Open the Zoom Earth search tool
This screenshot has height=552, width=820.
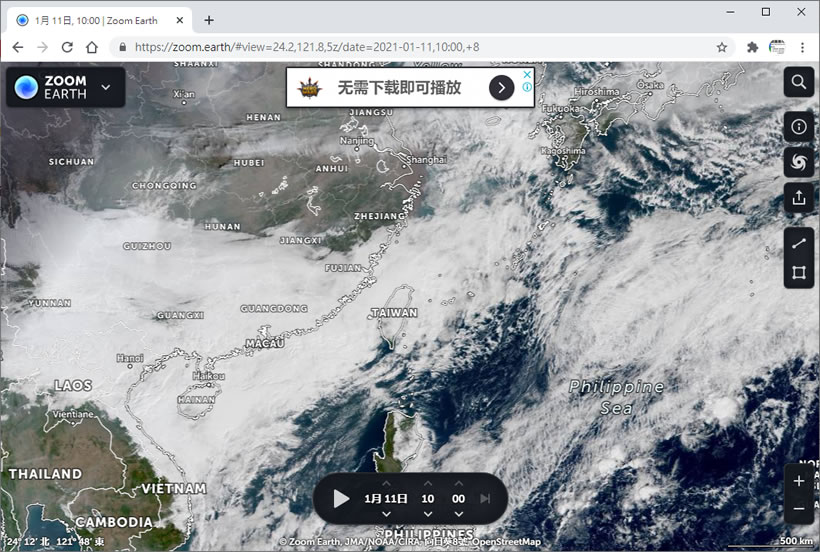point(799,82)
